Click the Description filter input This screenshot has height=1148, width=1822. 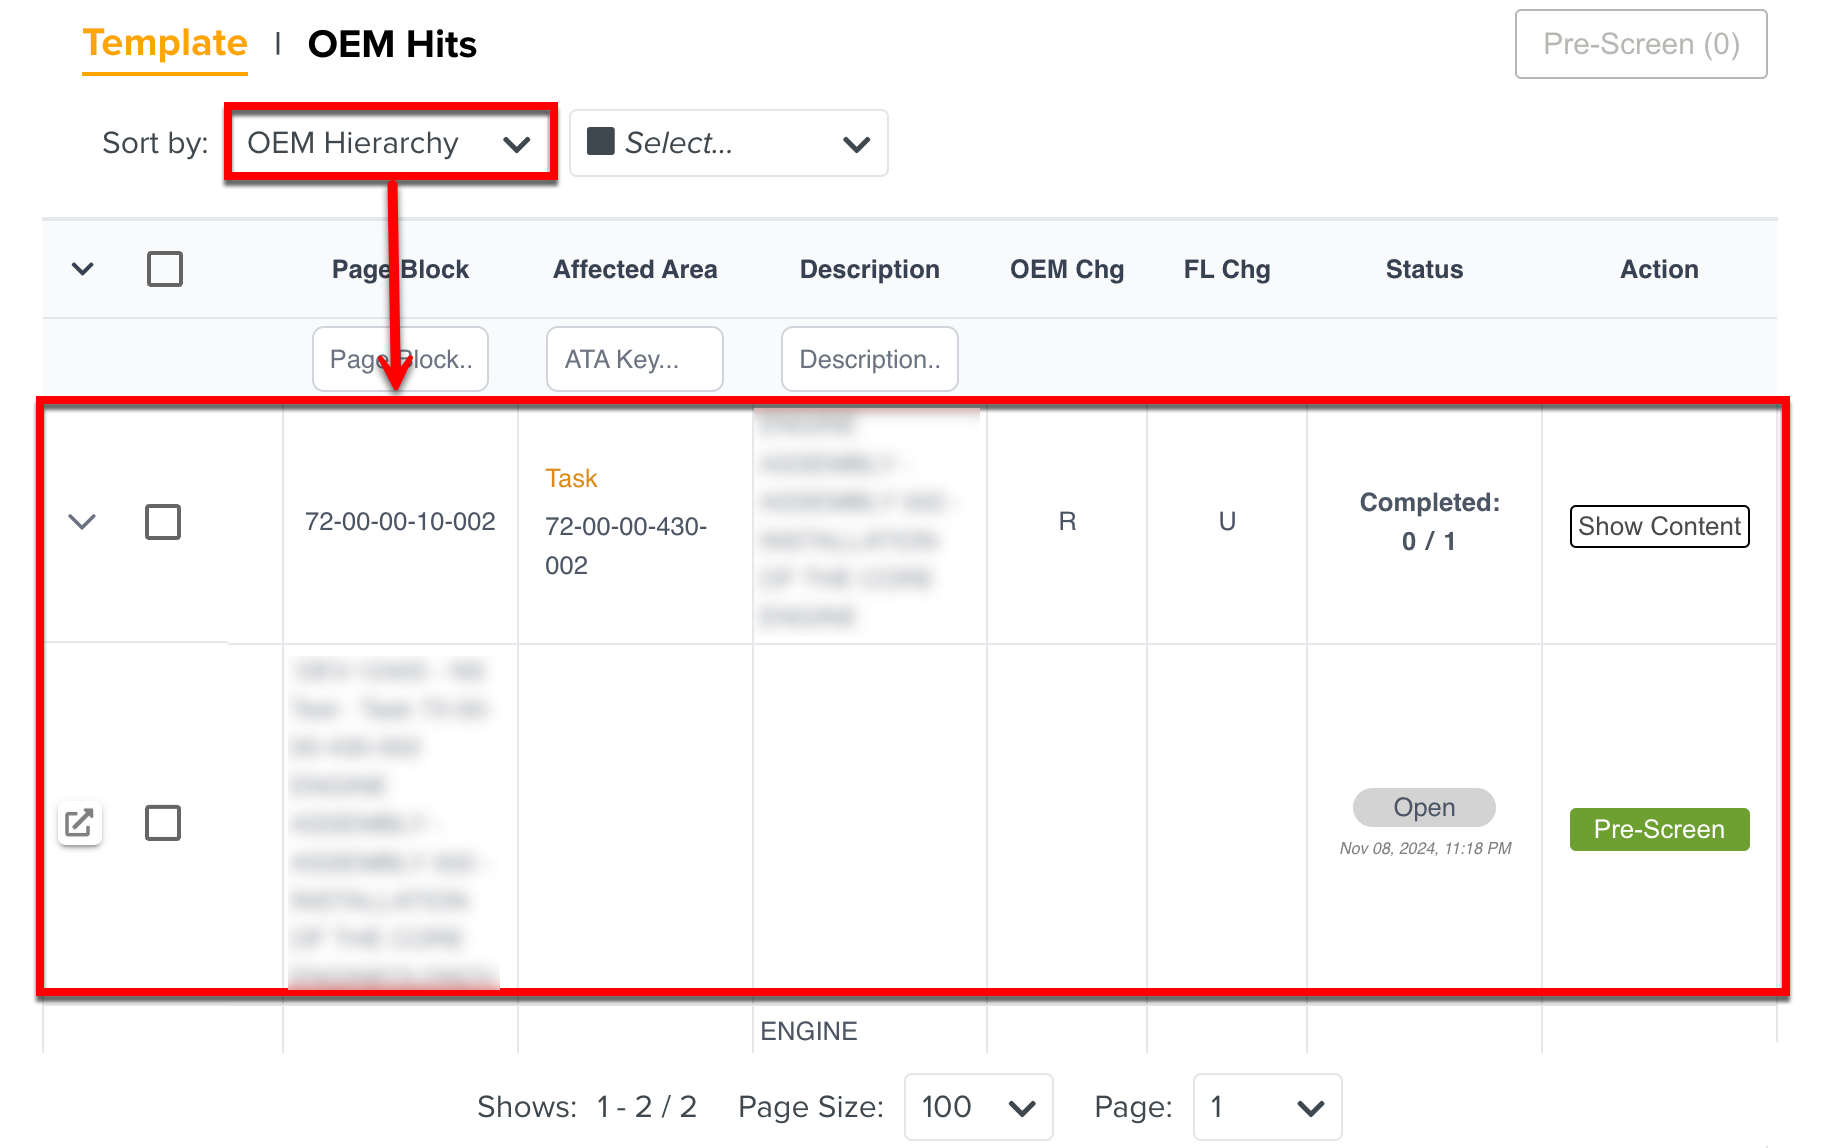pos(869,359)
